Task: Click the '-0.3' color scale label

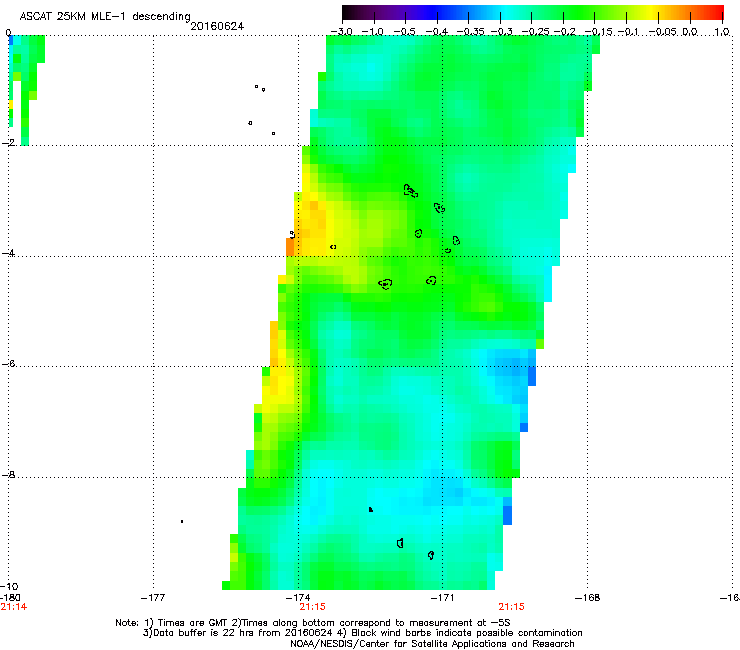Action: (x=502, y=32)
